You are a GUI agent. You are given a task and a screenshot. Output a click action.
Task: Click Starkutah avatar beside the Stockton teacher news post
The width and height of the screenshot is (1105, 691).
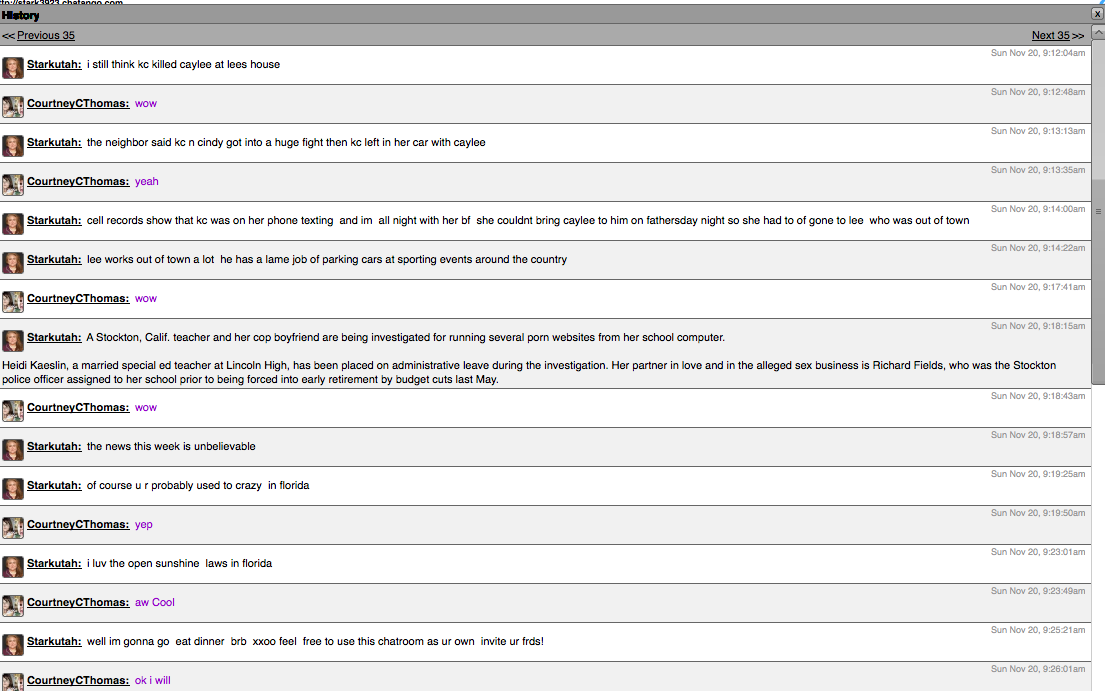[12, 341]
